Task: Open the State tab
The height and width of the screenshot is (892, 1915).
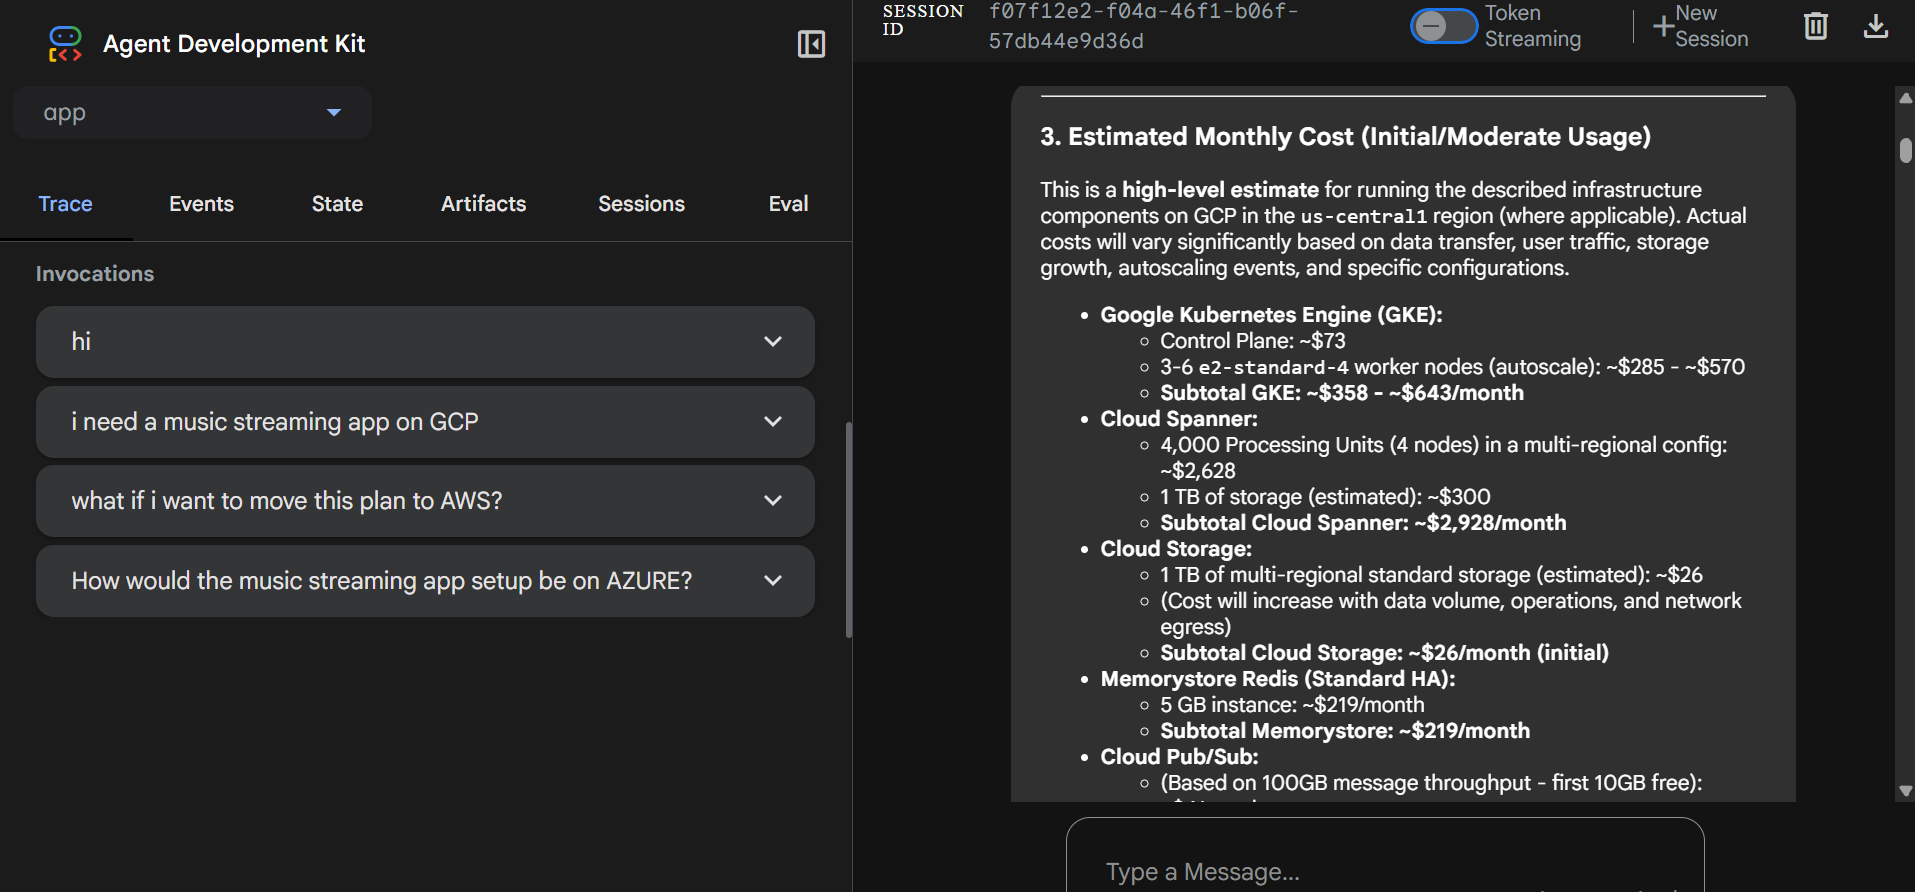Action: point(337,204)
